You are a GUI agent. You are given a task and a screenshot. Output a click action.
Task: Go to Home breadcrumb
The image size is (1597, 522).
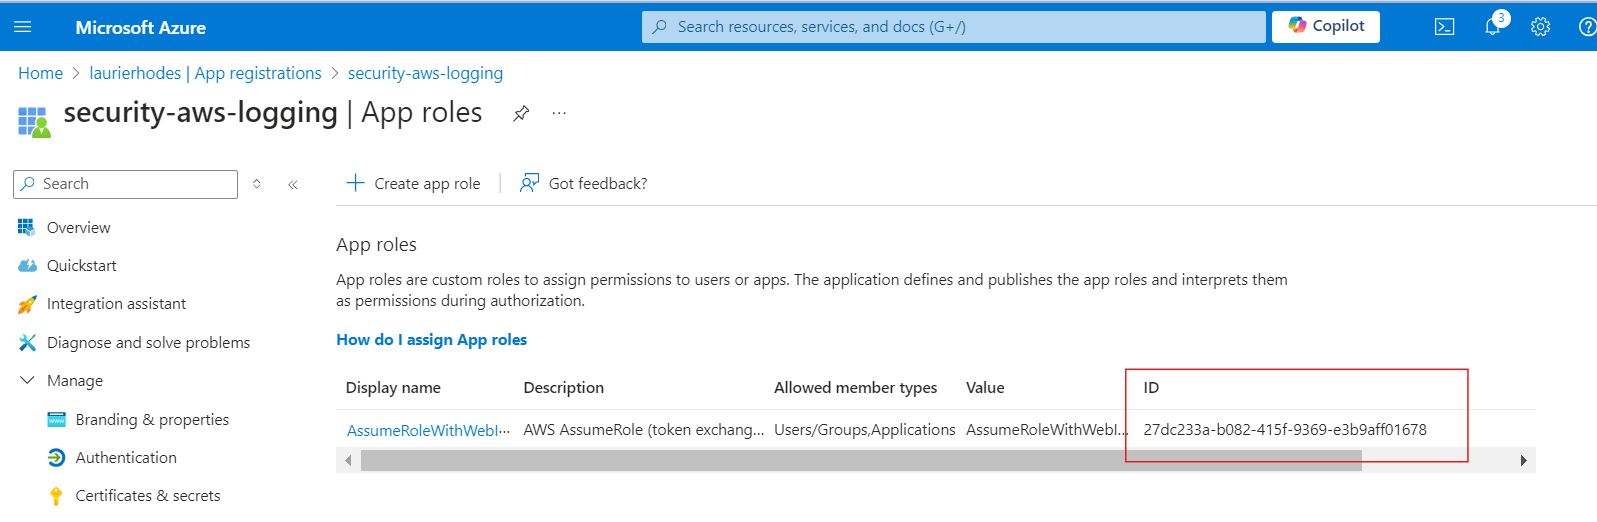[40, 73]
